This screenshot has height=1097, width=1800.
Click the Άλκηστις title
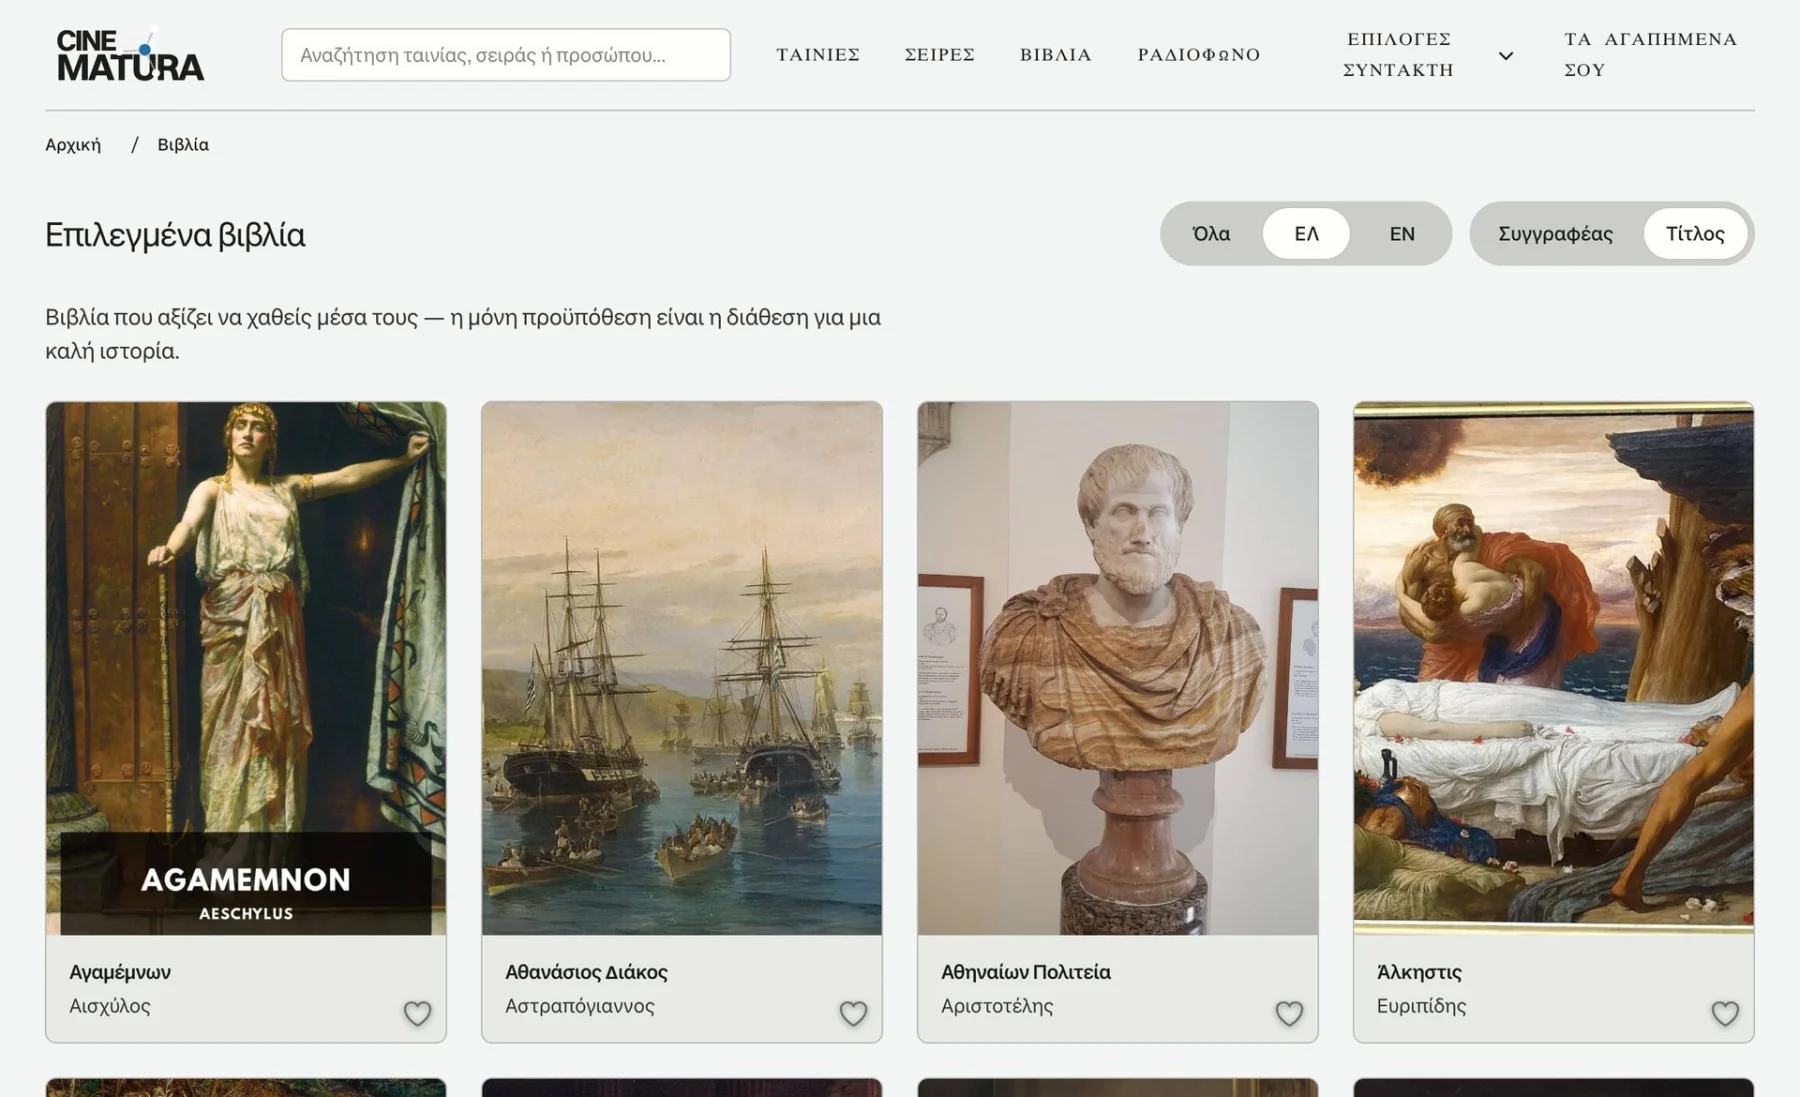coord(1419,972)
